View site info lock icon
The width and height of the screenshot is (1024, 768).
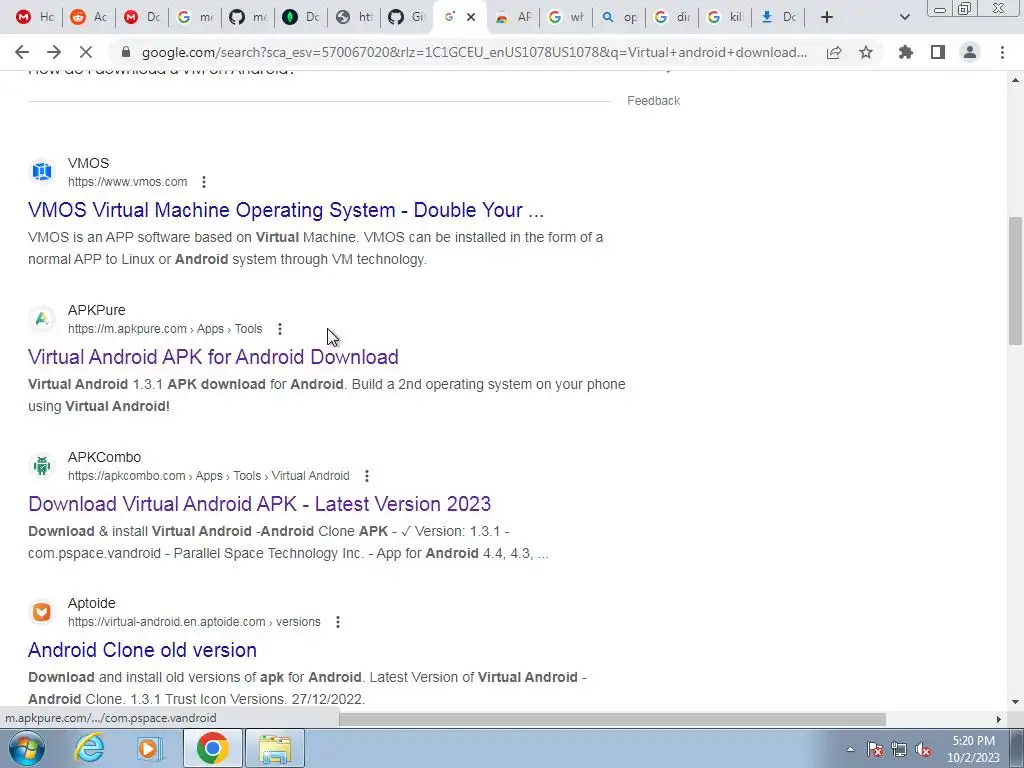[126, 52]
